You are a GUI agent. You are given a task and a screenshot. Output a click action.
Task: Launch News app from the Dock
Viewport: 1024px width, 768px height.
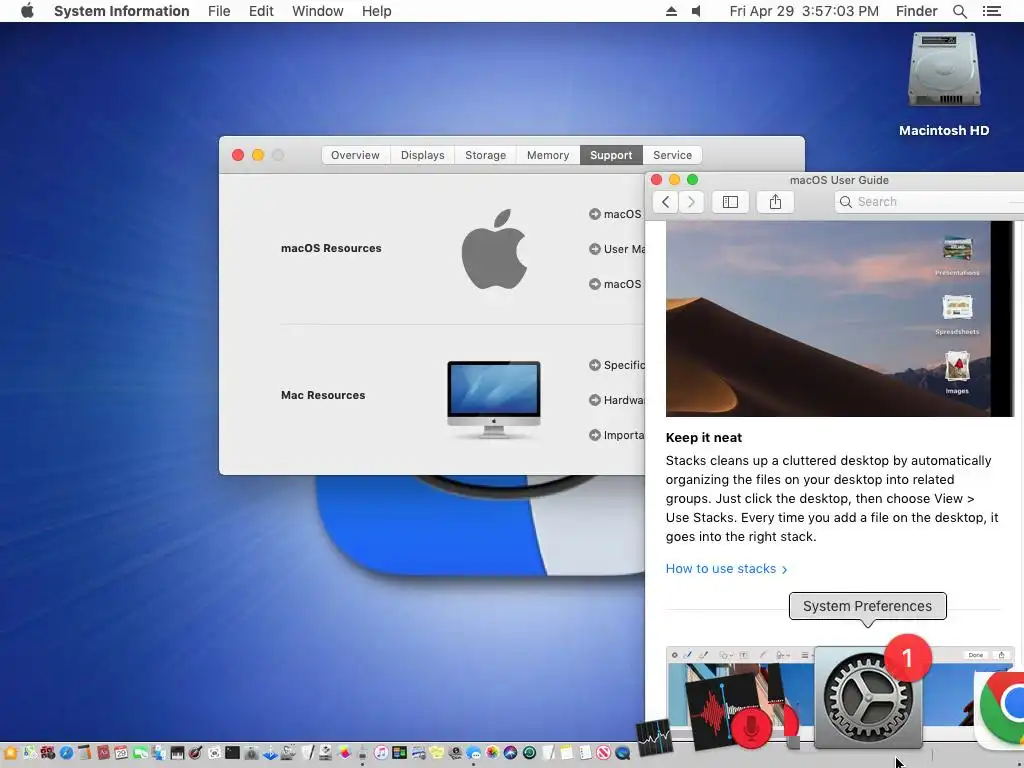[x=603, y=753]
